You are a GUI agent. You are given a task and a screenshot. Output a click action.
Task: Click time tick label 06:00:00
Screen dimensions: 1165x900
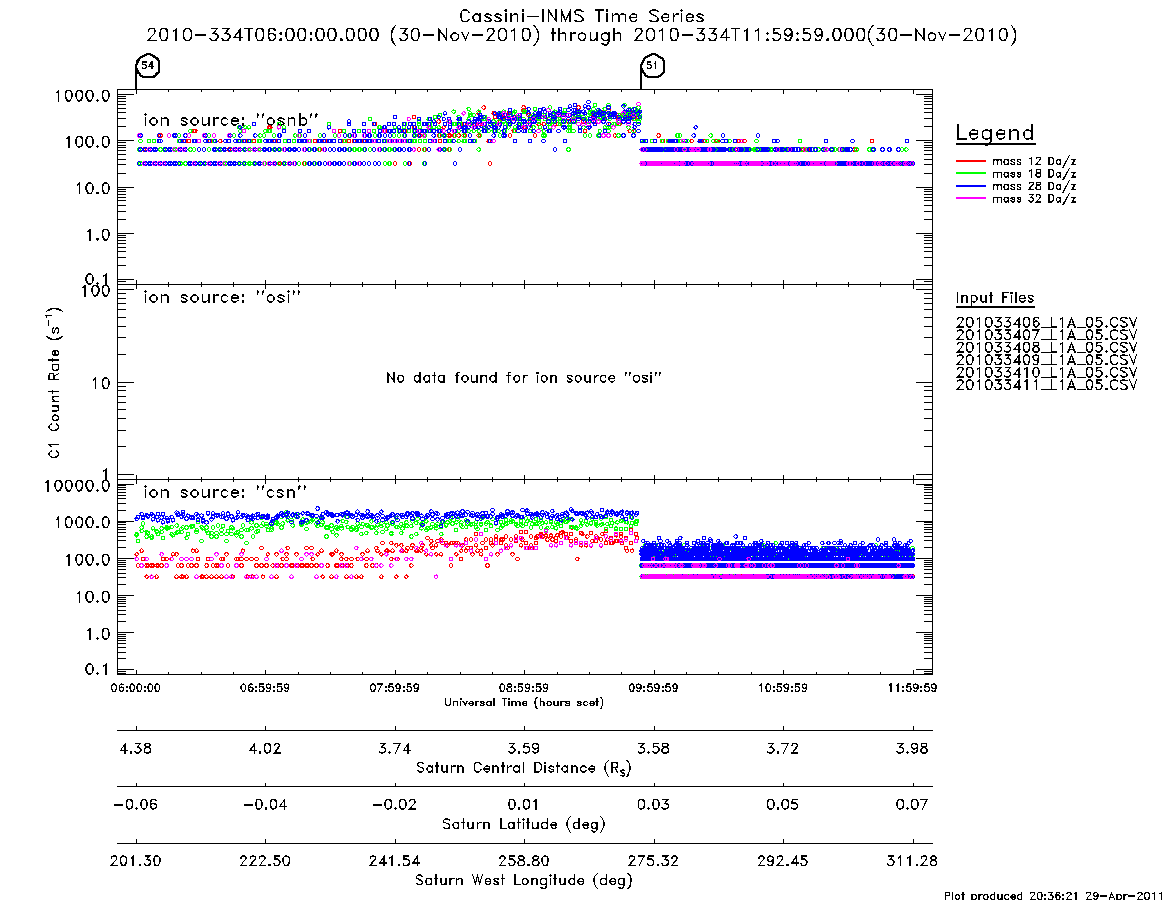[135, 688]
